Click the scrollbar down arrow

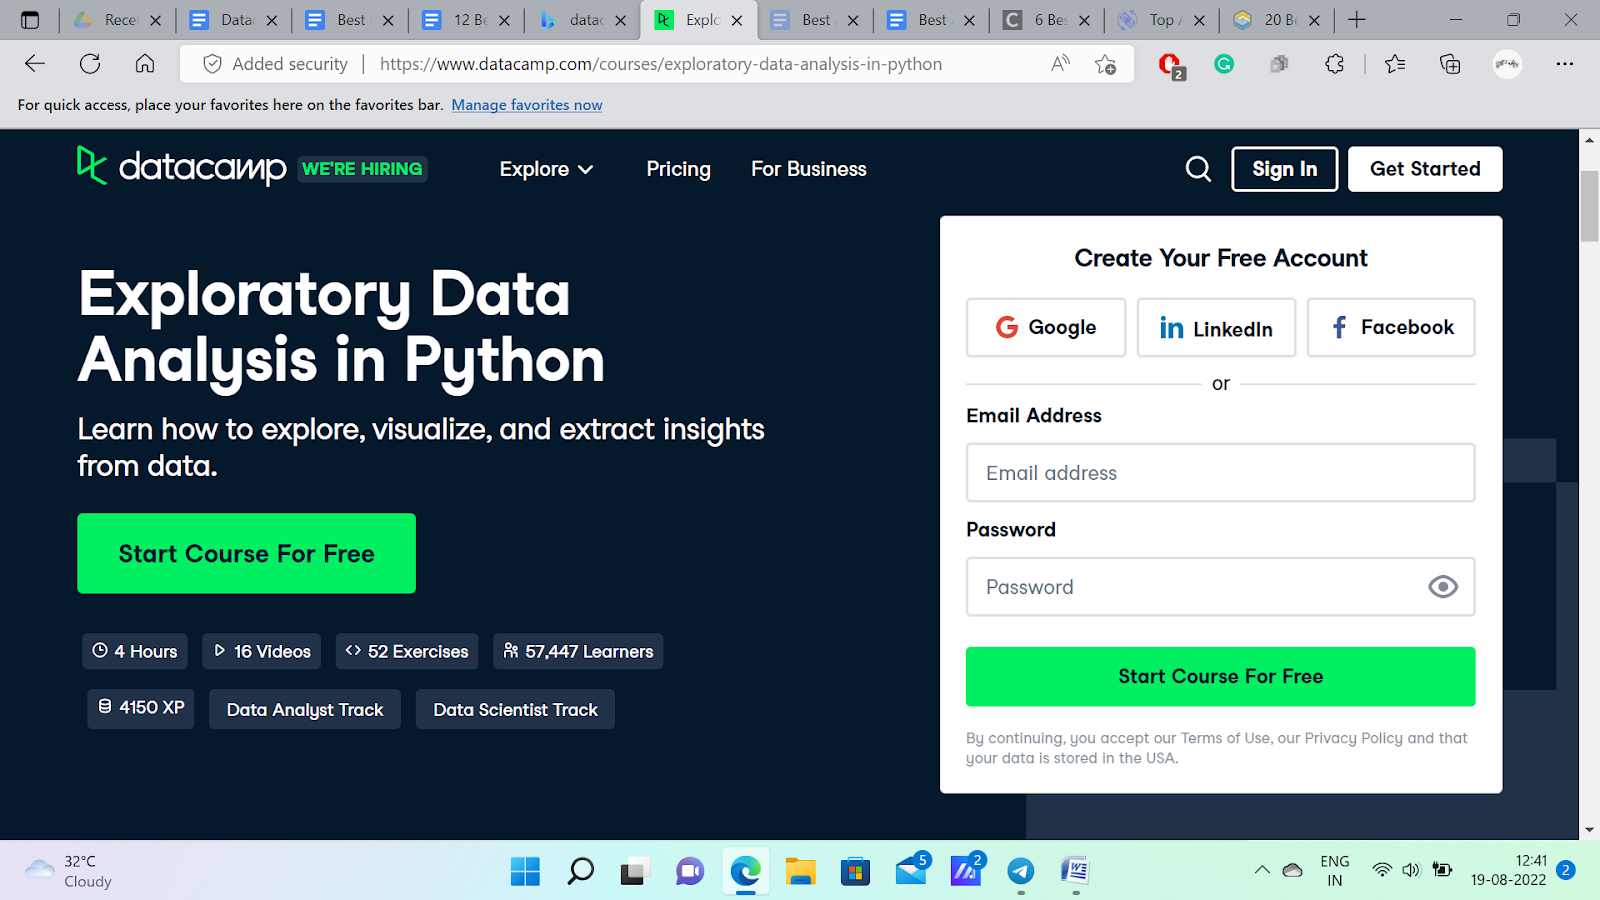pyautogui.click(x=1589, y=830)
